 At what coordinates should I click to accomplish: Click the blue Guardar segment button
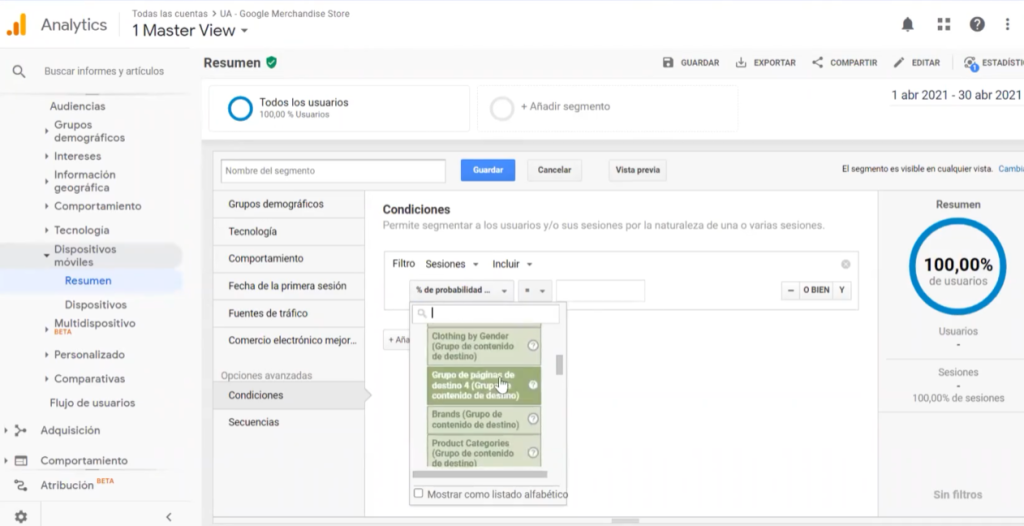pos(488,170)
